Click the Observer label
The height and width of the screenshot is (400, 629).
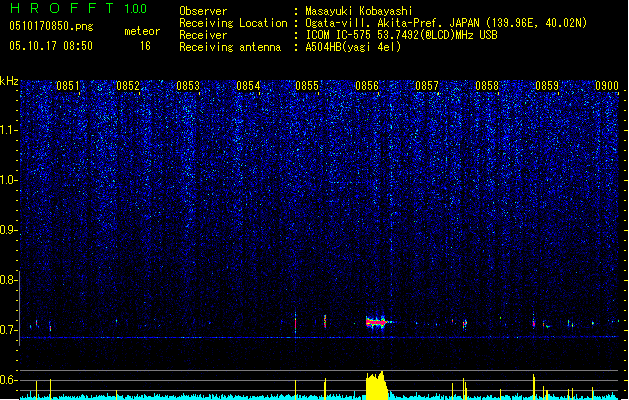(203, 11)
